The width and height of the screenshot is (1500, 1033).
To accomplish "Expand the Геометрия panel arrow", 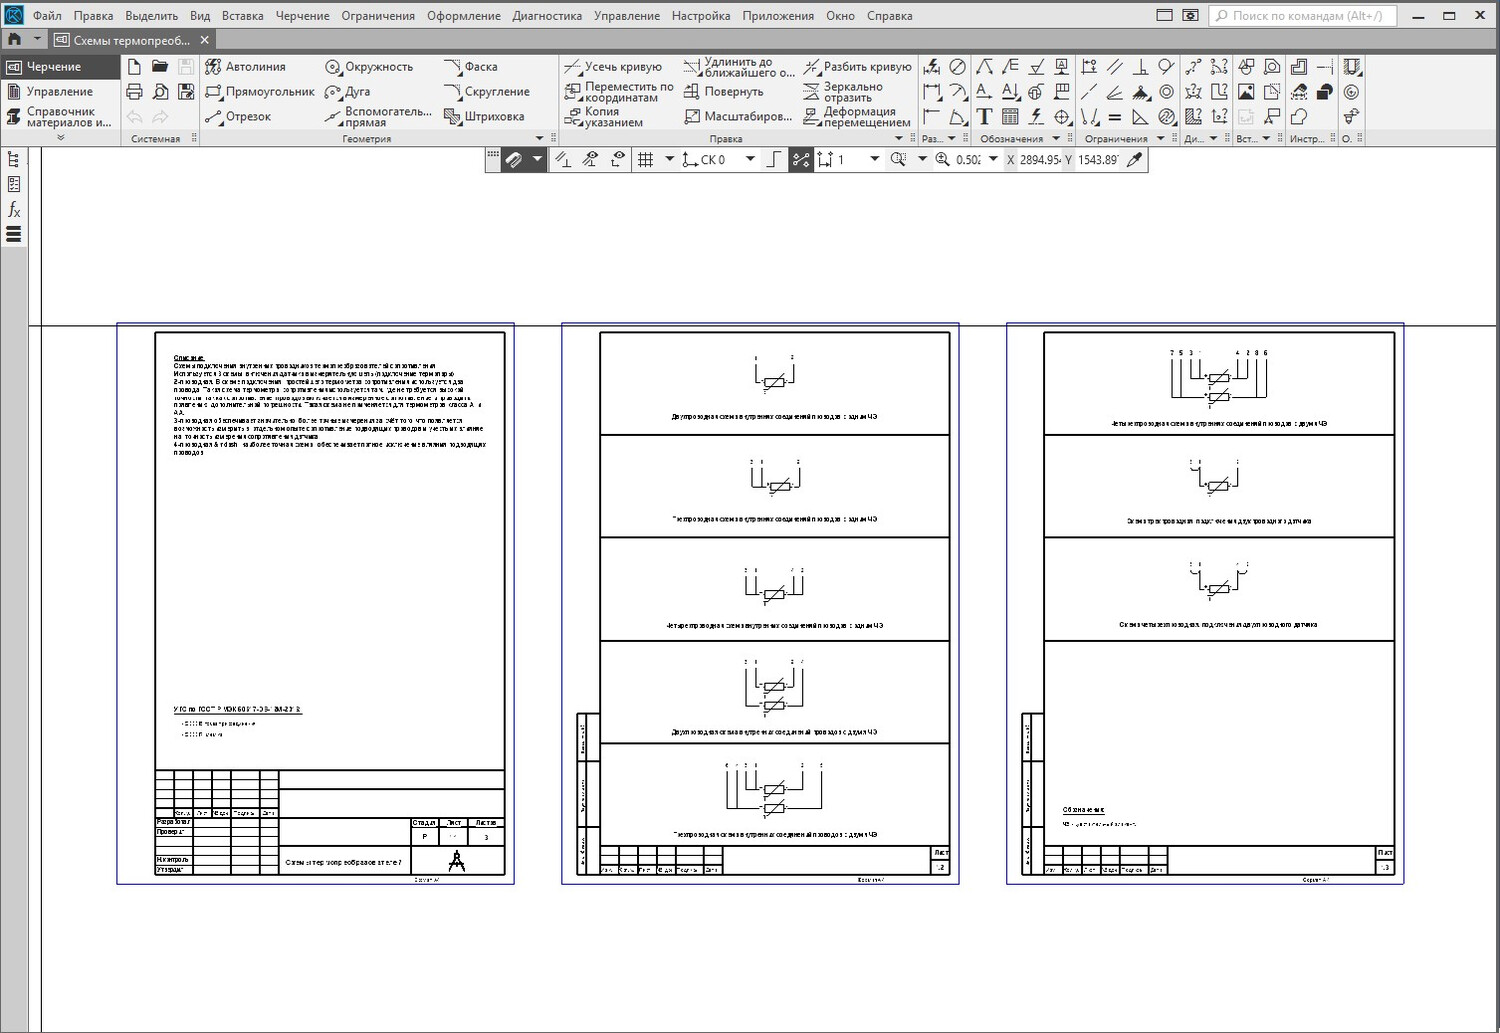I will [x=540, y=139].
